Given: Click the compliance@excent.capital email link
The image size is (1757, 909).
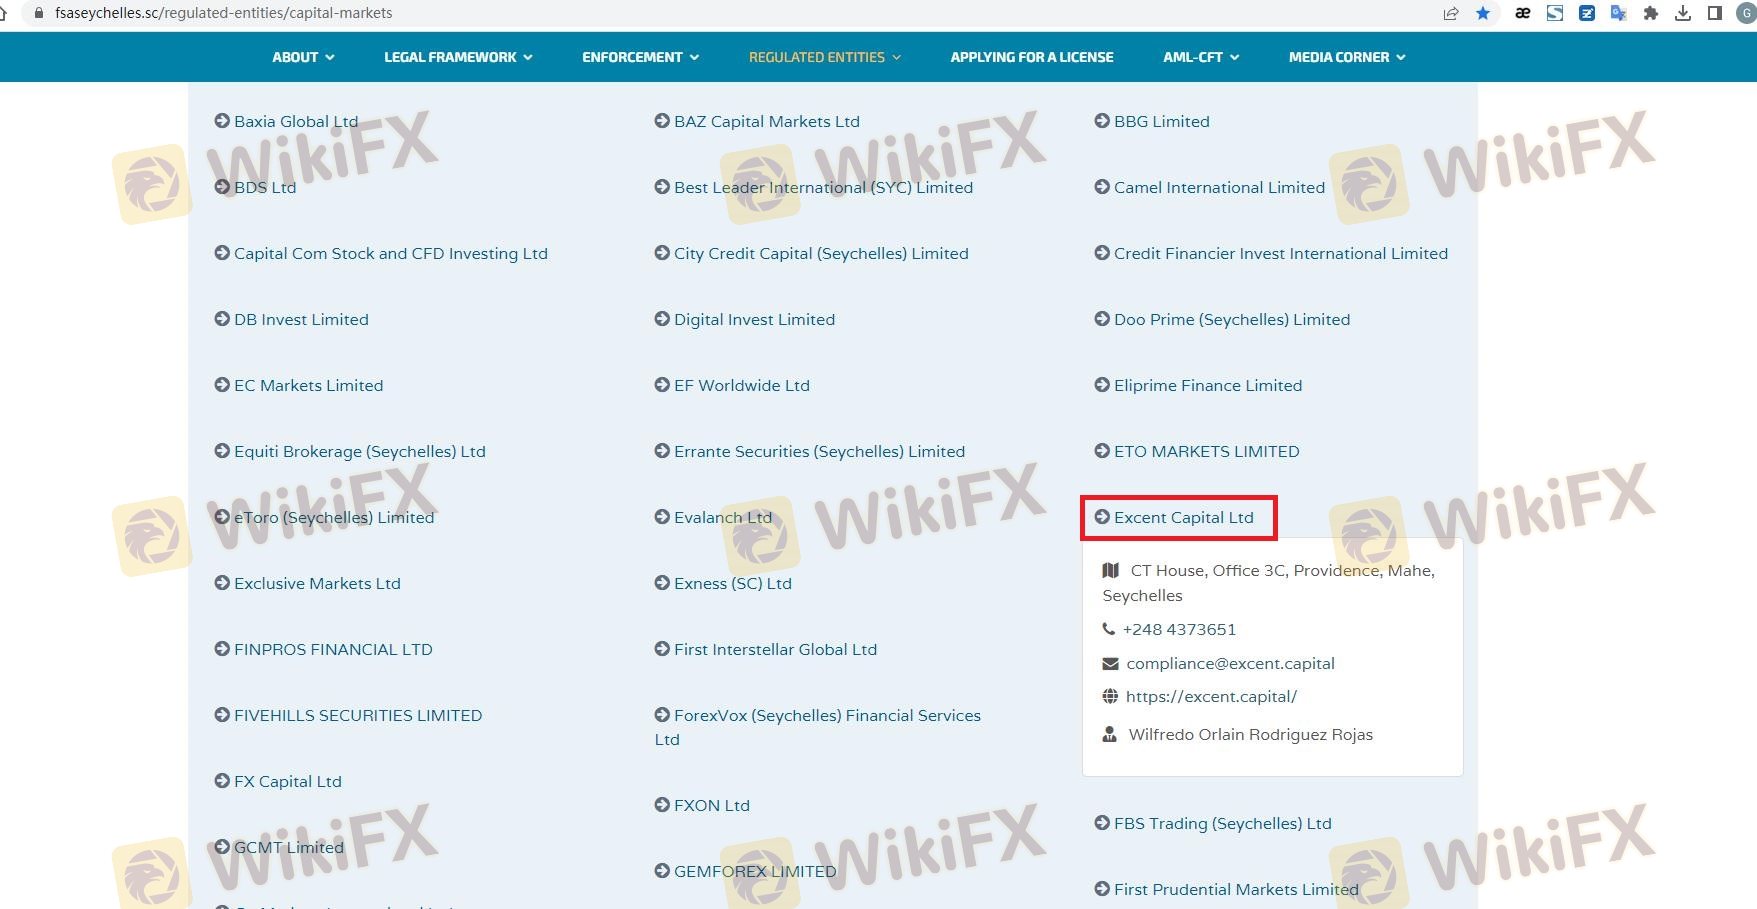Looking at the screenshot, I should click(x=1230, y=664).
